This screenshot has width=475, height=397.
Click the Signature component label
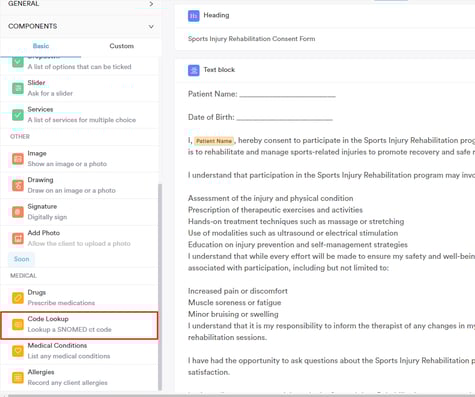[x=42, y=207]
